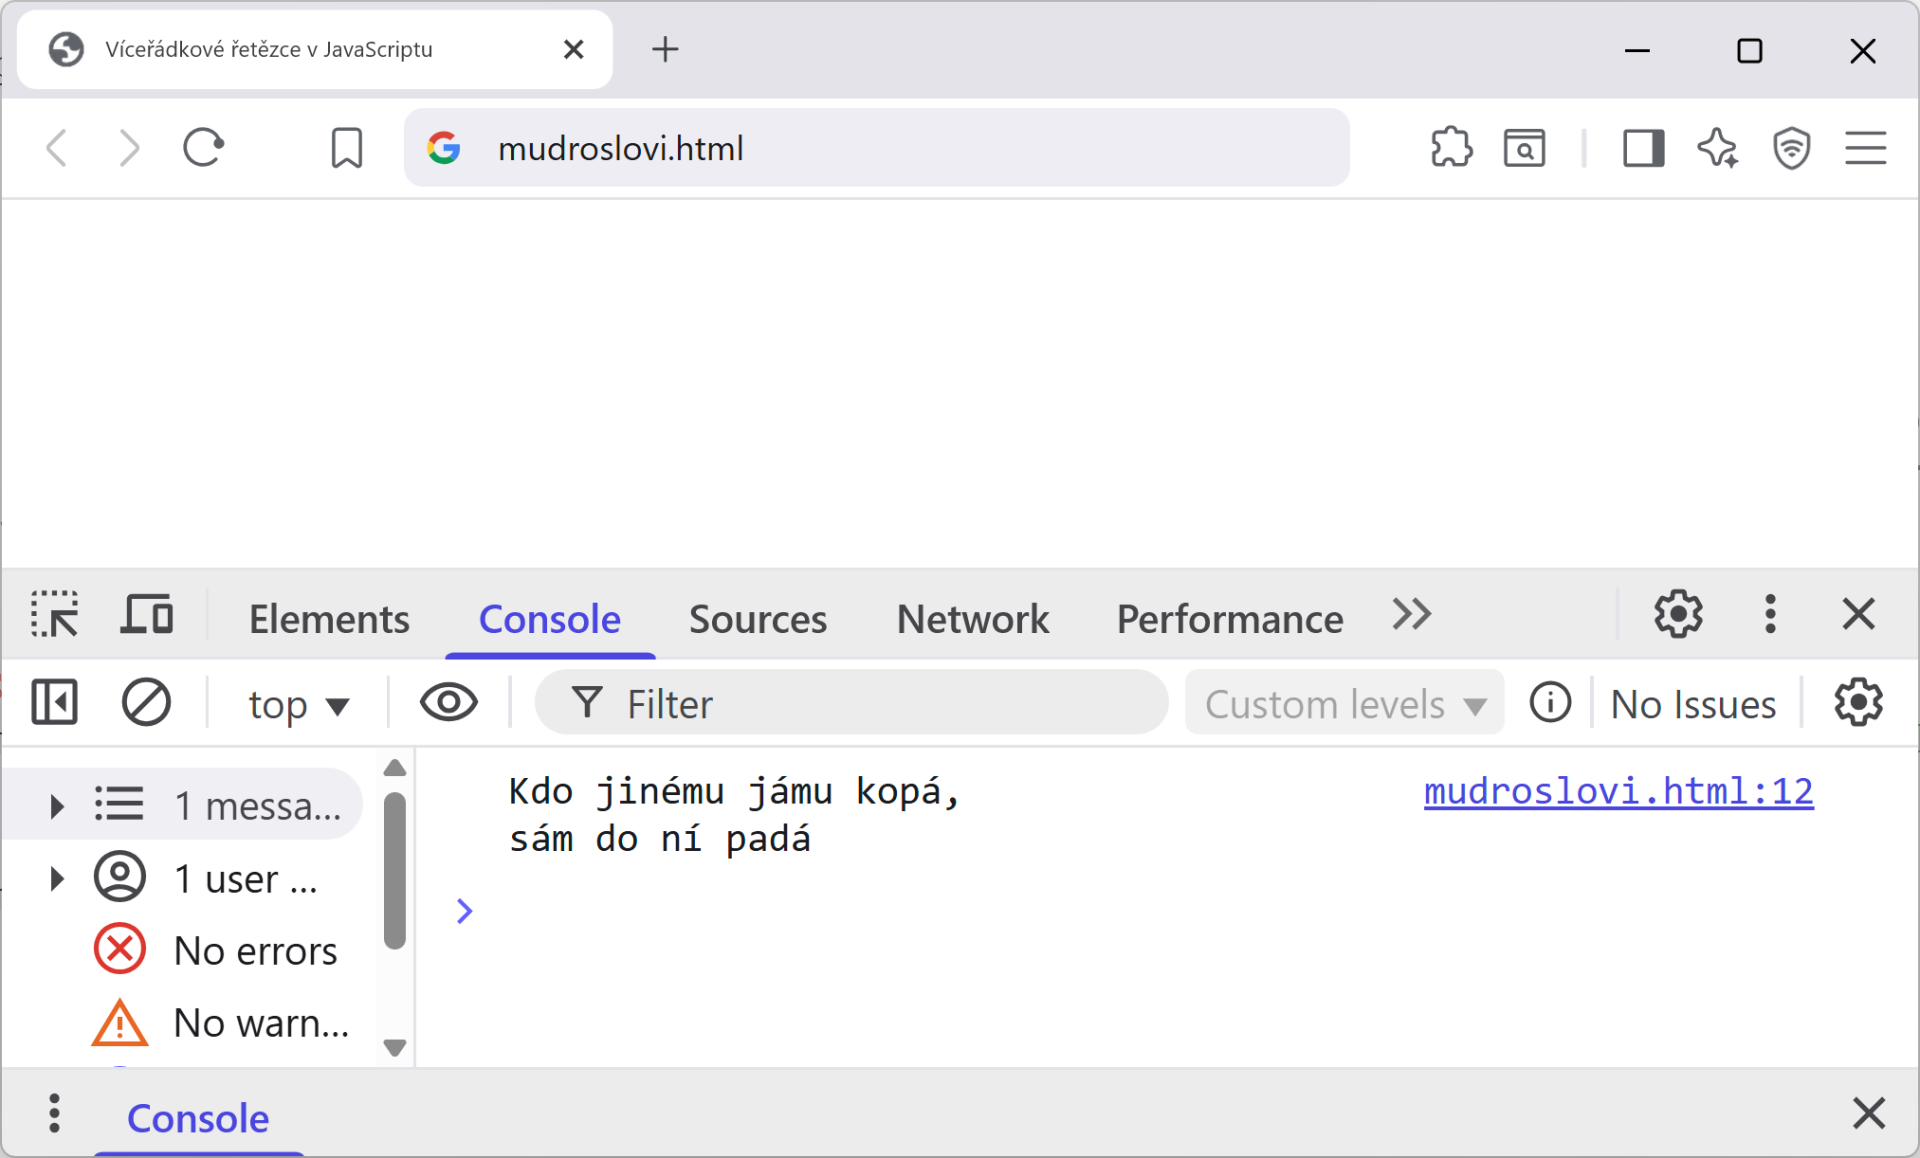Open the Custom levels dropdown

tap(1344, 703)
